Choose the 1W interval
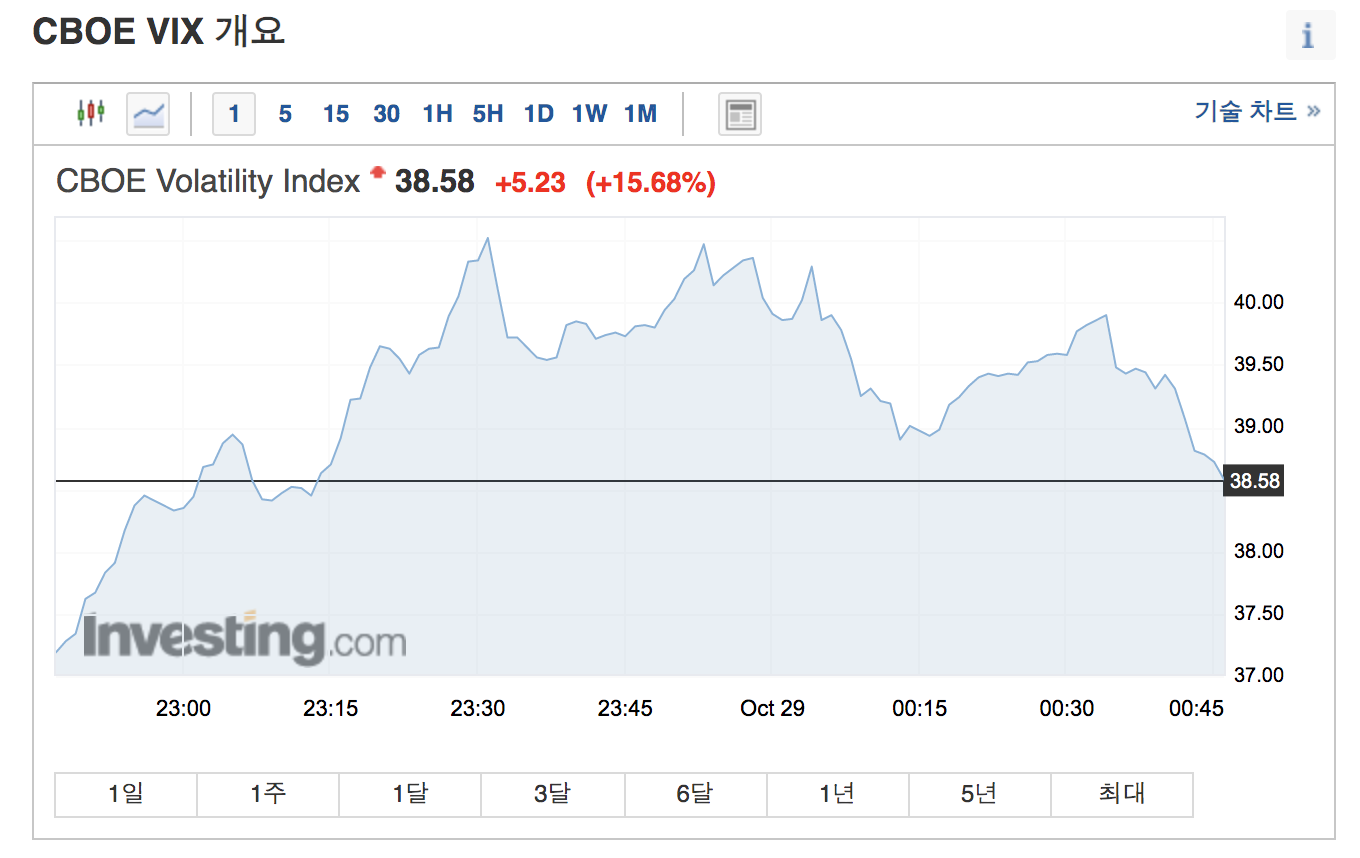 pos(589,114)
